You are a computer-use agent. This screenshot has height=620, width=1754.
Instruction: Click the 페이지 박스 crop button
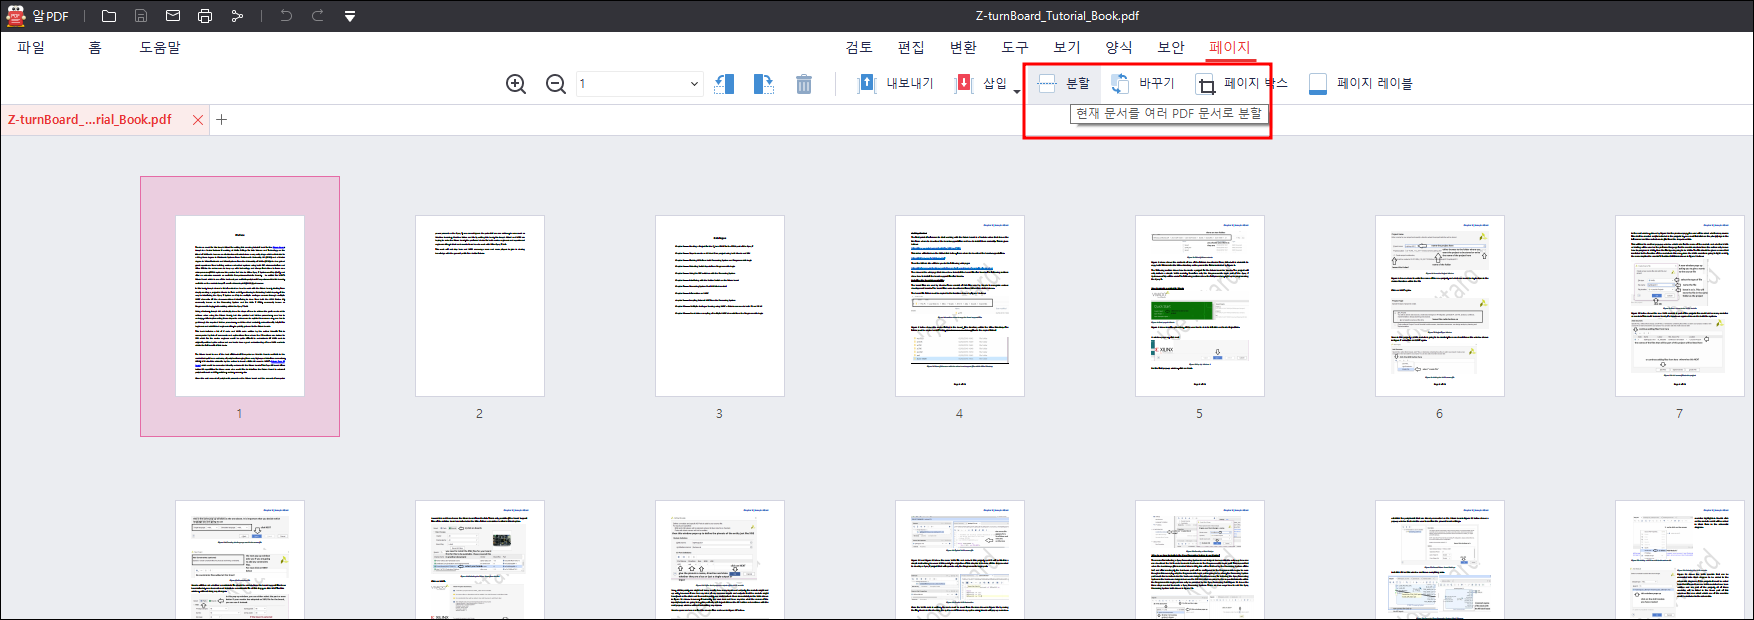1242,84
